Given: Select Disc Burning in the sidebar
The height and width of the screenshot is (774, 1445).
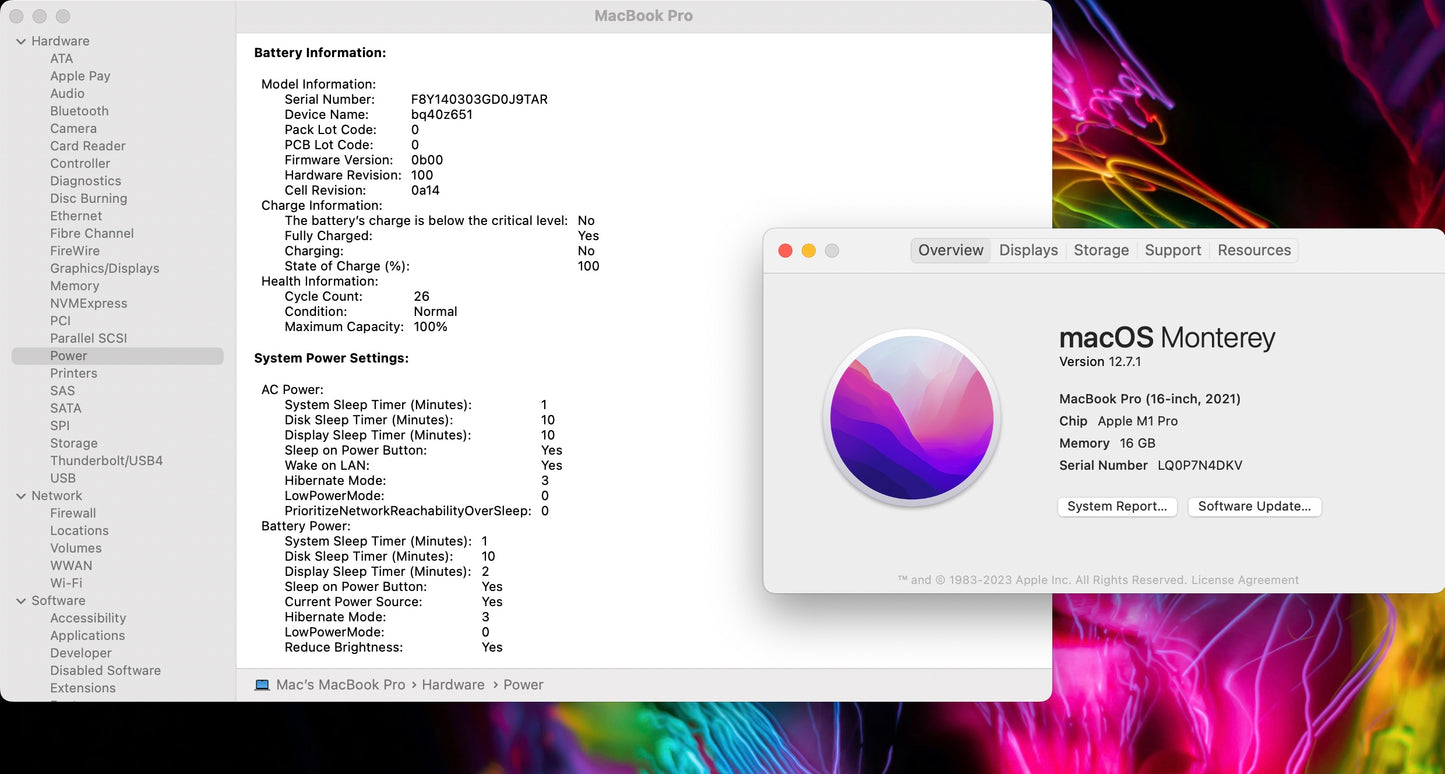Looking at the screenshot, I should (88, 198).
